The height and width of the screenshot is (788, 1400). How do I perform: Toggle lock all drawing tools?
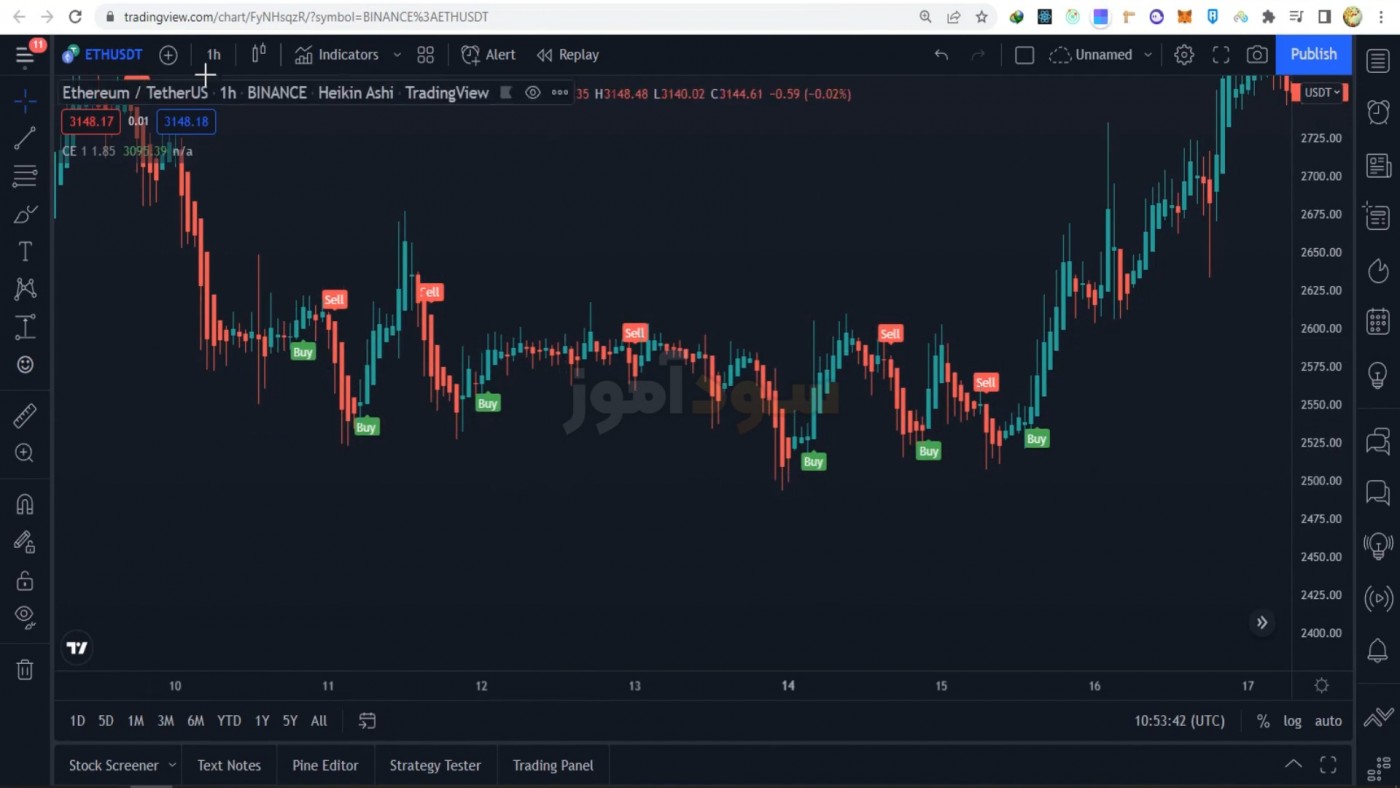click(25, 580)
